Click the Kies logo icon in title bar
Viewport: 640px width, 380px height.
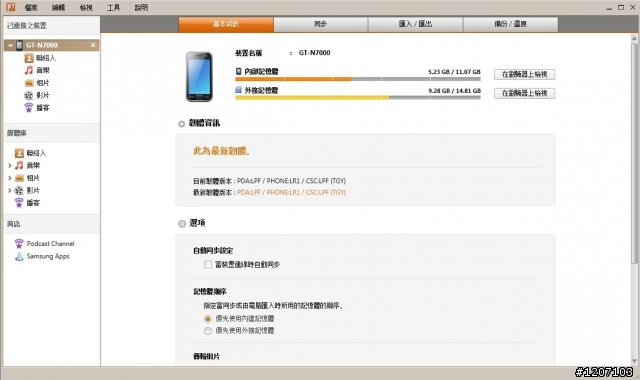[11, 7]
